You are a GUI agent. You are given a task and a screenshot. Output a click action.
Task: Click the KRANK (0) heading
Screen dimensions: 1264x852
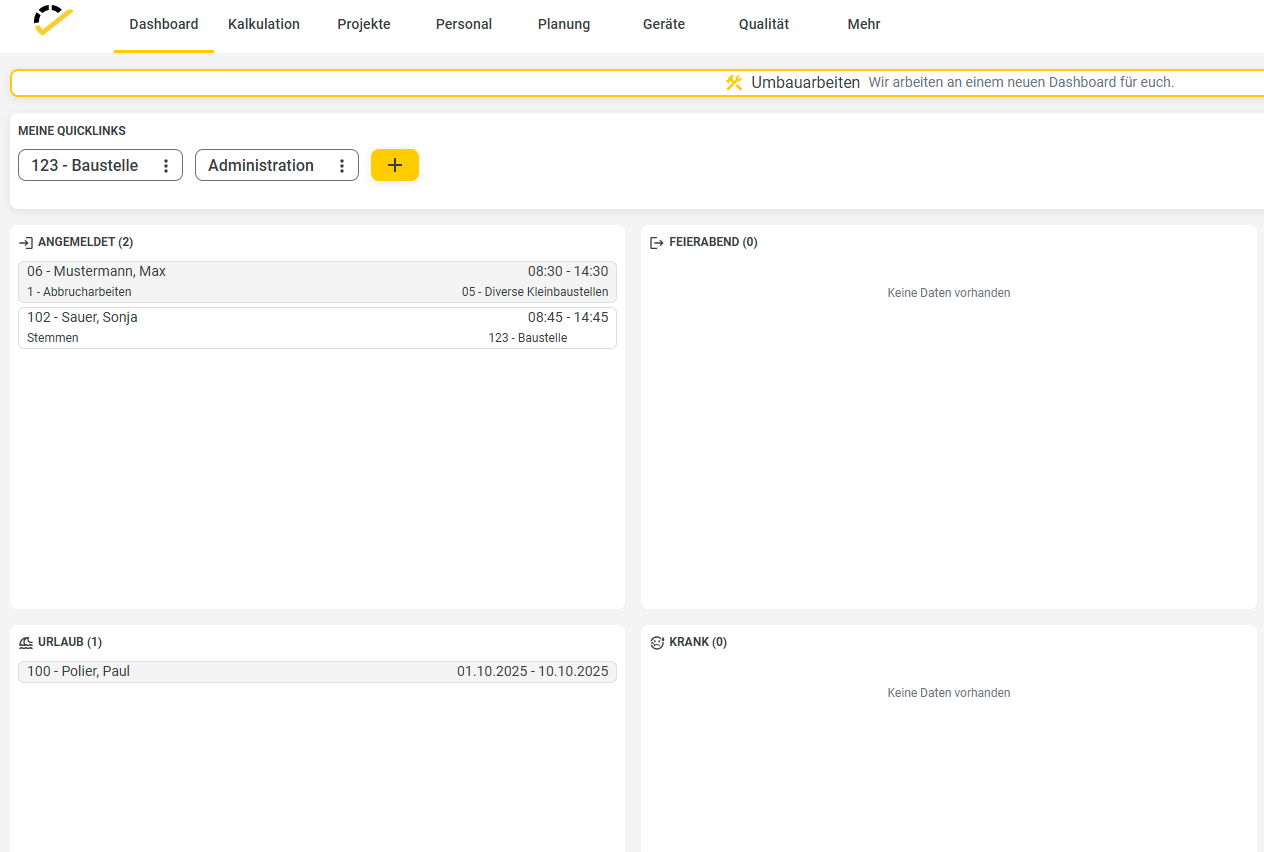click(698, 642)
